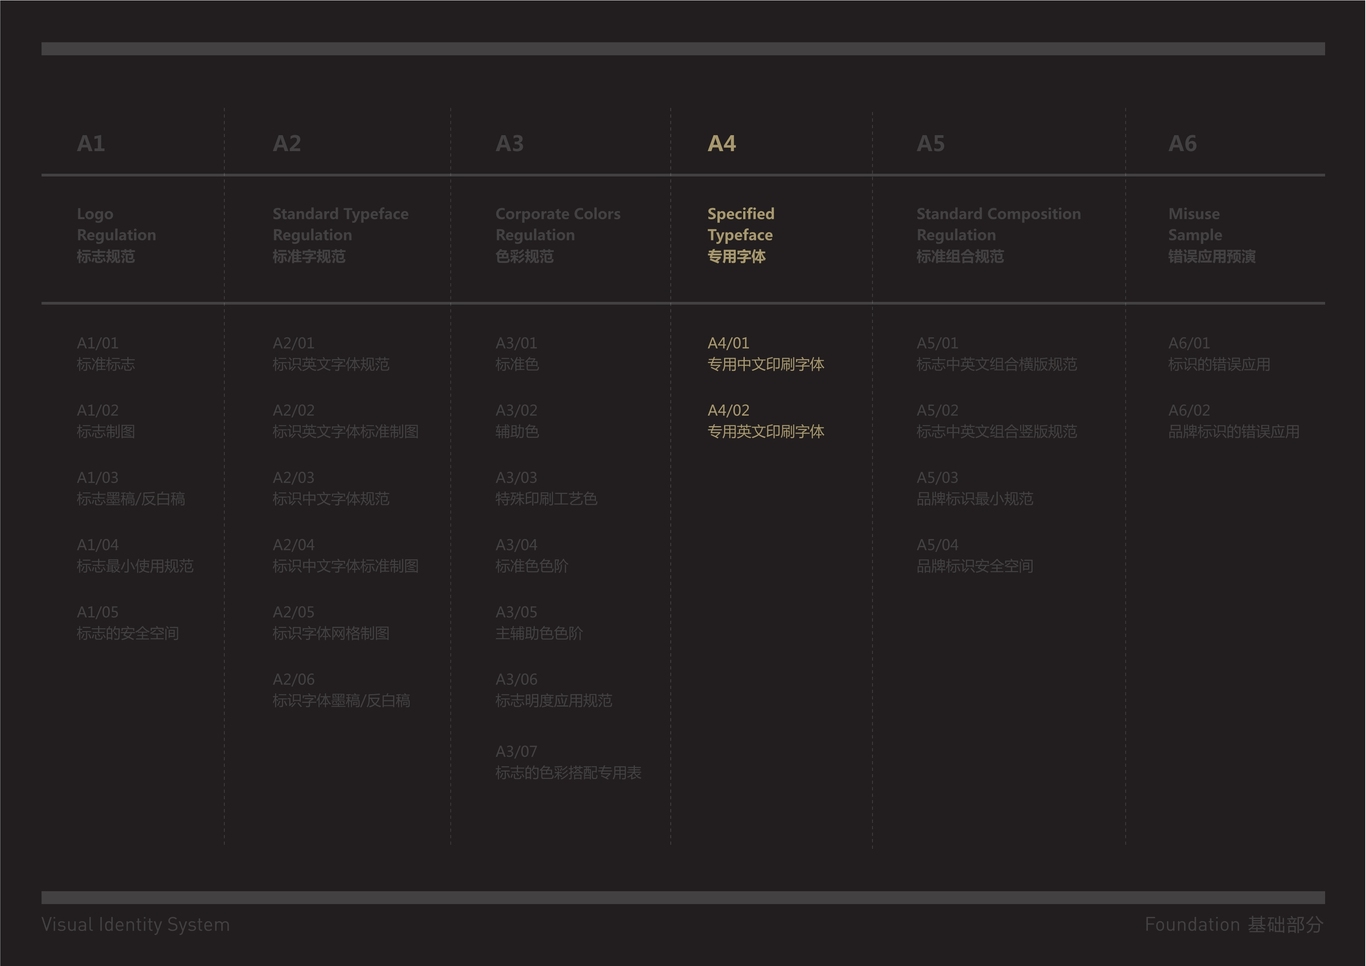
Task: Click the Specified Typeface title
Action: pos(741,235)
